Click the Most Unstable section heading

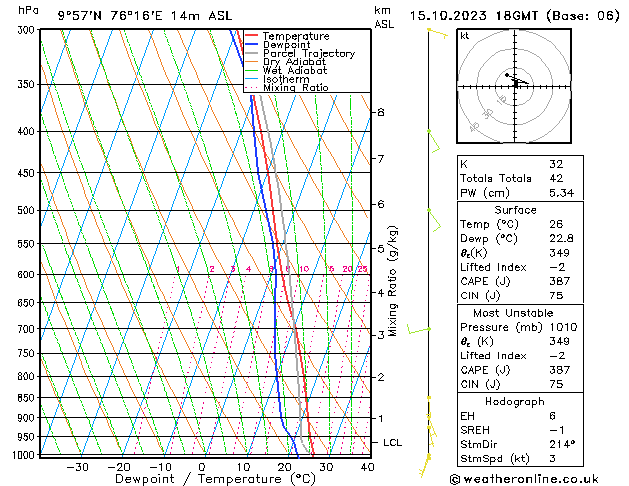click(x=513, y=313)
